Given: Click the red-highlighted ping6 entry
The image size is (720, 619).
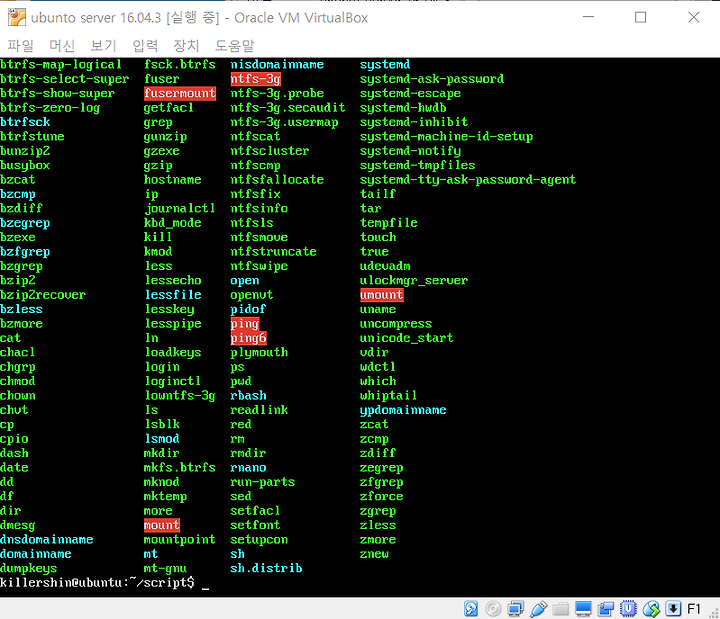Looking at the screenshot, I should coord(248,338).
